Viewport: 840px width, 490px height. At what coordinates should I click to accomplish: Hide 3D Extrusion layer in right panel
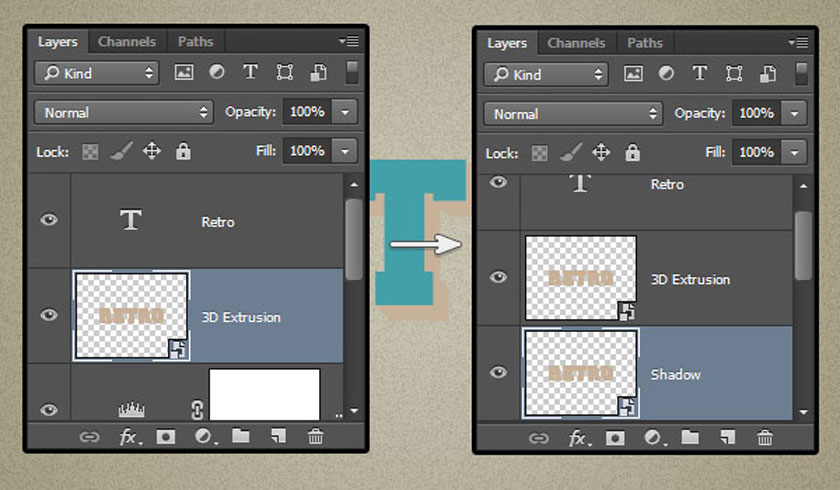pyautogui.click(x=498, y=277)
